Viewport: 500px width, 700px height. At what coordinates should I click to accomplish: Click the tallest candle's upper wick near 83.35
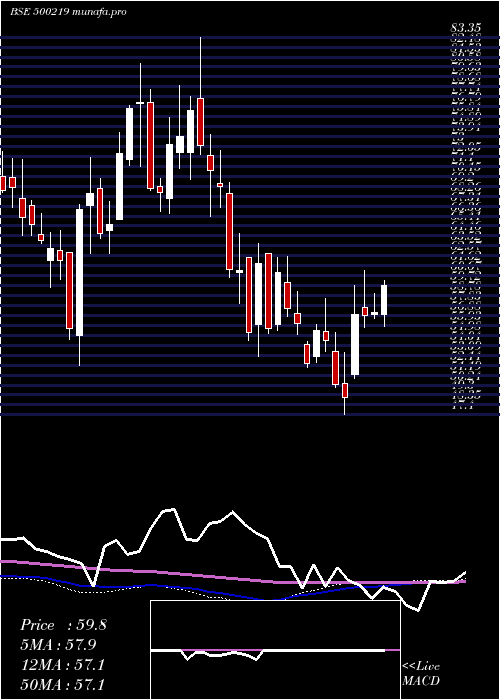pyautogui.click(x=200, y=67)
